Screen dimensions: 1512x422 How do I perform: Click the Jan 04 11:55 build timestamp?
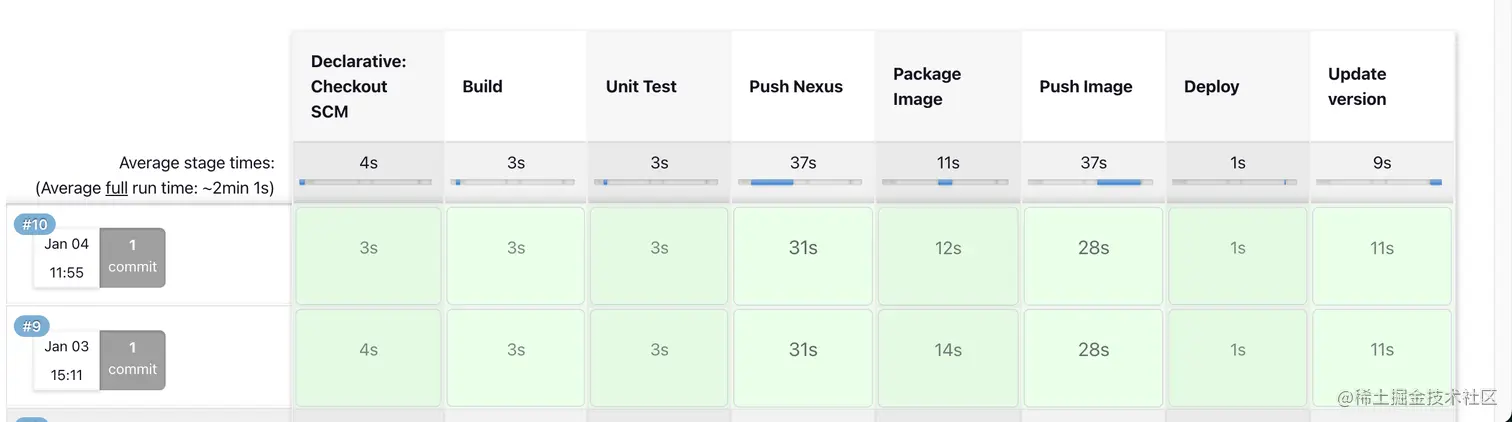pyautogui.click(x=66, y=258)
